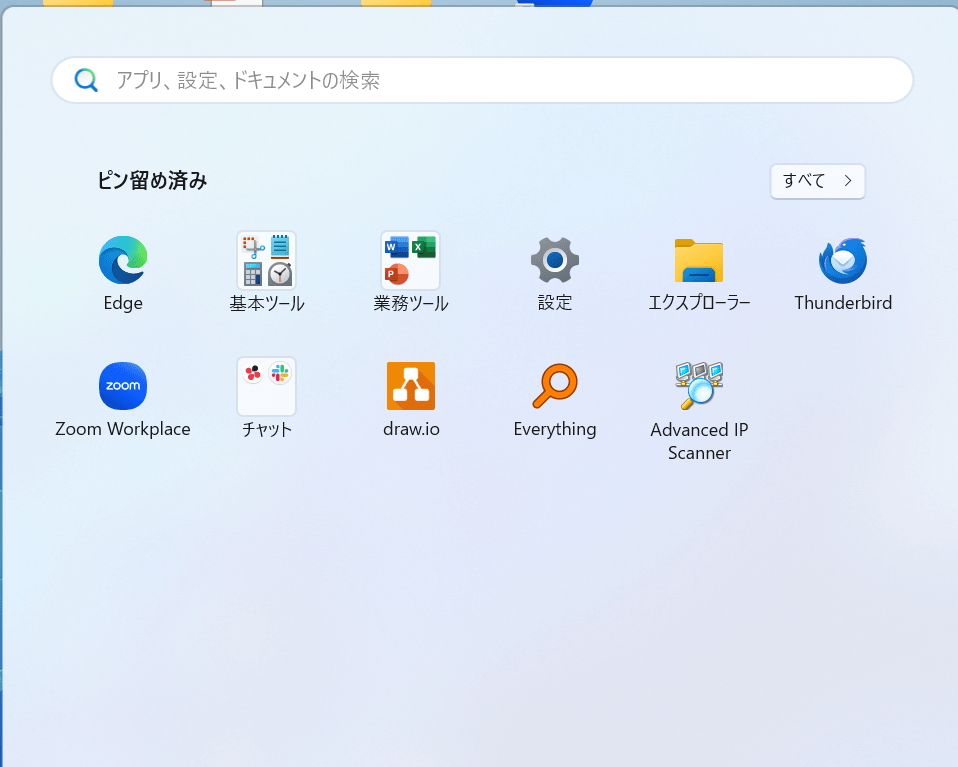Open the Edge browser
Screen dimensions: 958x767
tap(123, 273)
